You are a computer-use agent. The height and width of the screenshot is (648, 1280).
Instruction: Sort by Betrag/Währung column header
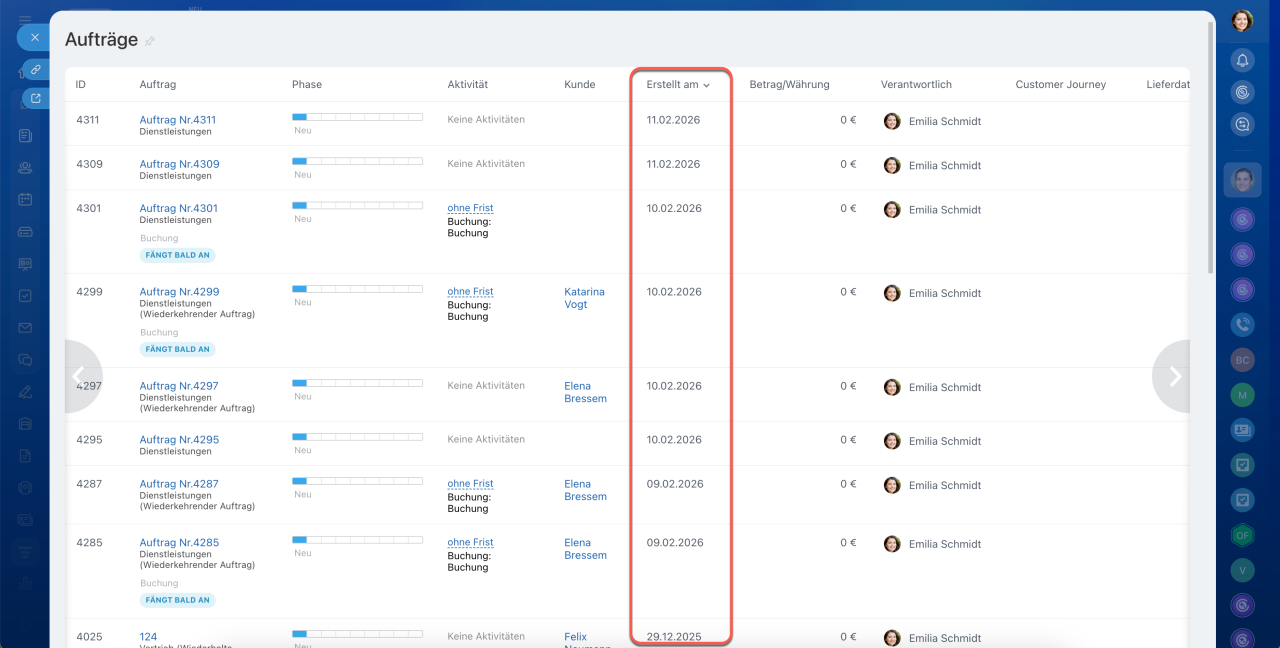(x=789, y=85)
